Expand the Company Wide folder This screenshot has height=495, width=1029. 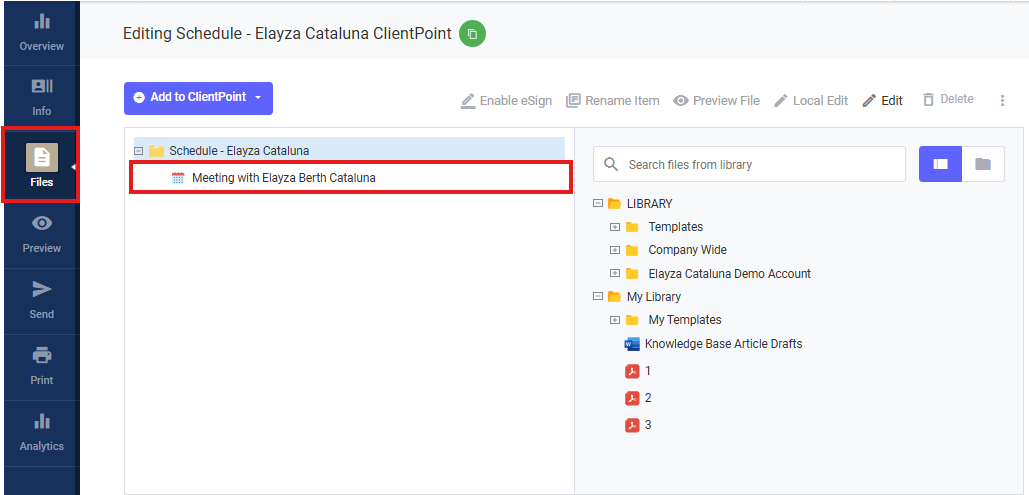[x=615, y=250]
